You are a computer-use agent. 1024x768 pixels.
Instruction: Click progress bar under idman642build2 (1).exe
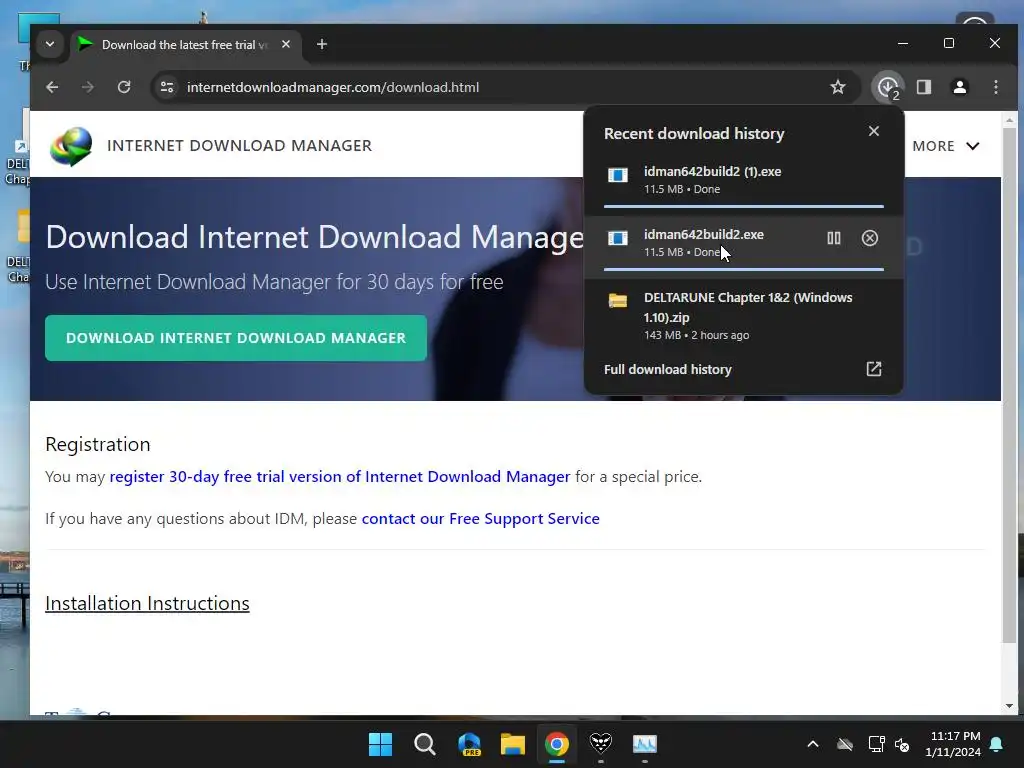tap(744, 206)
